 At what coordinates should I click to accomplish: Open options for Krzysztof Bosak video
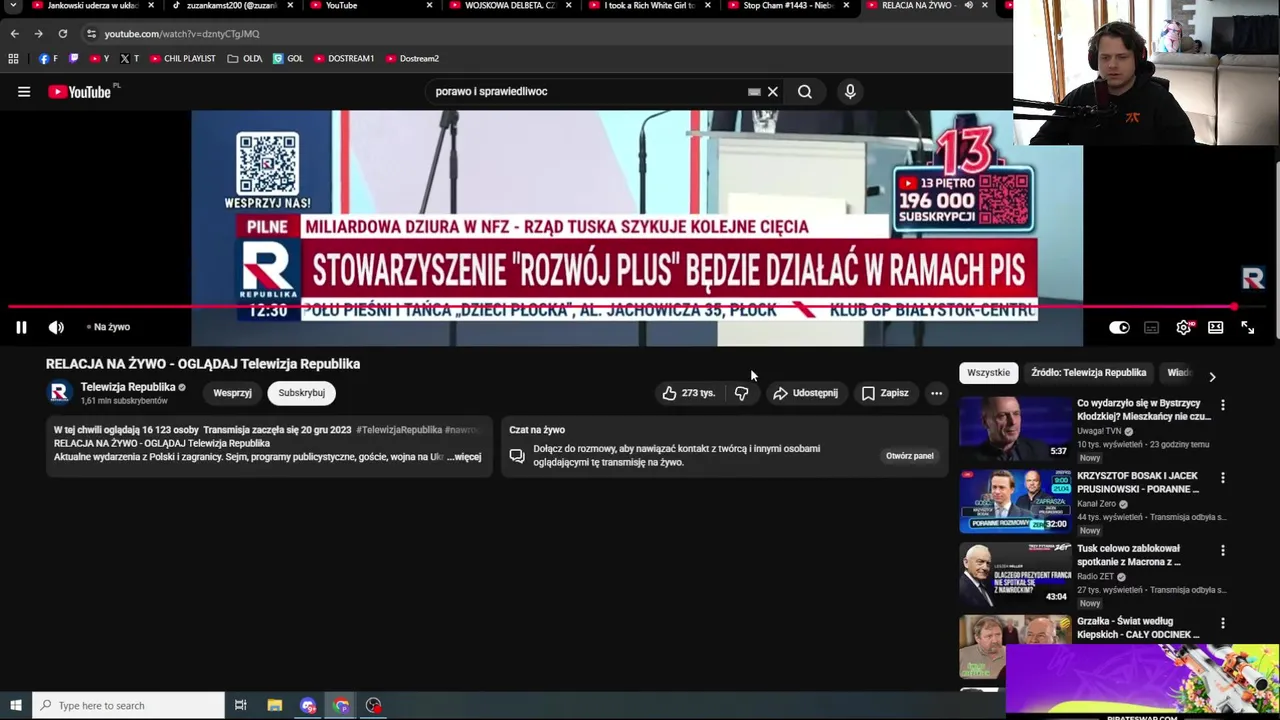[x=1222, y=478]
